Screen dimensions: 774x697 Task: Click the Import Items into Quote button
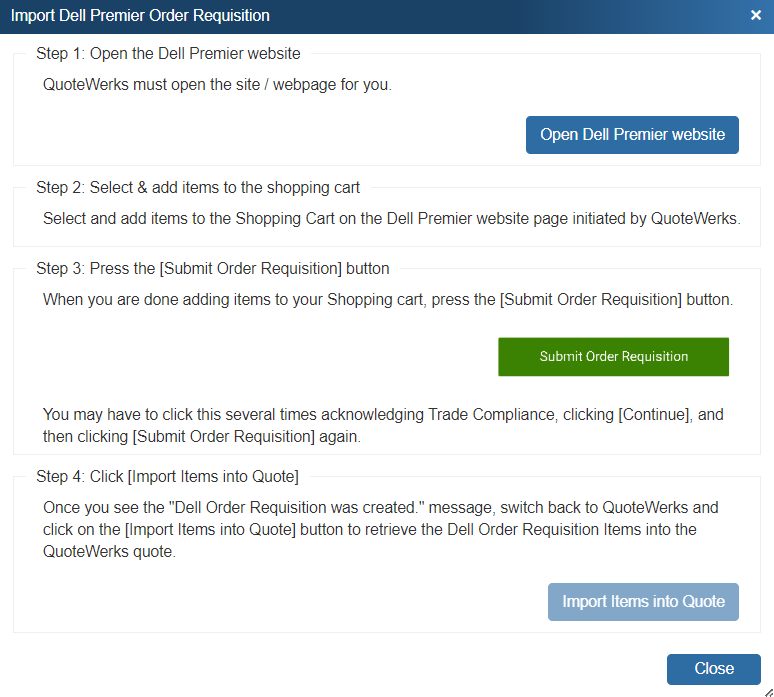643,602
